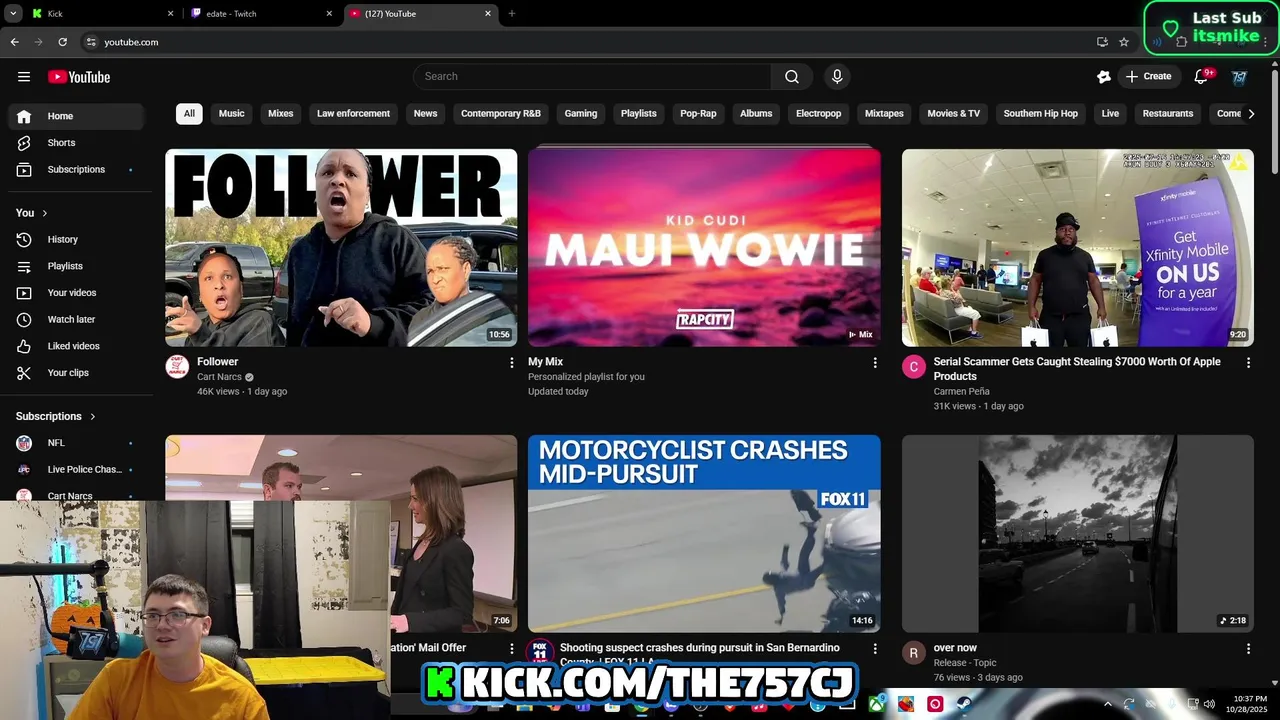
Task: Click the volume speaker tray icon
Action: pyautogui.click(x=1209, y=704)
